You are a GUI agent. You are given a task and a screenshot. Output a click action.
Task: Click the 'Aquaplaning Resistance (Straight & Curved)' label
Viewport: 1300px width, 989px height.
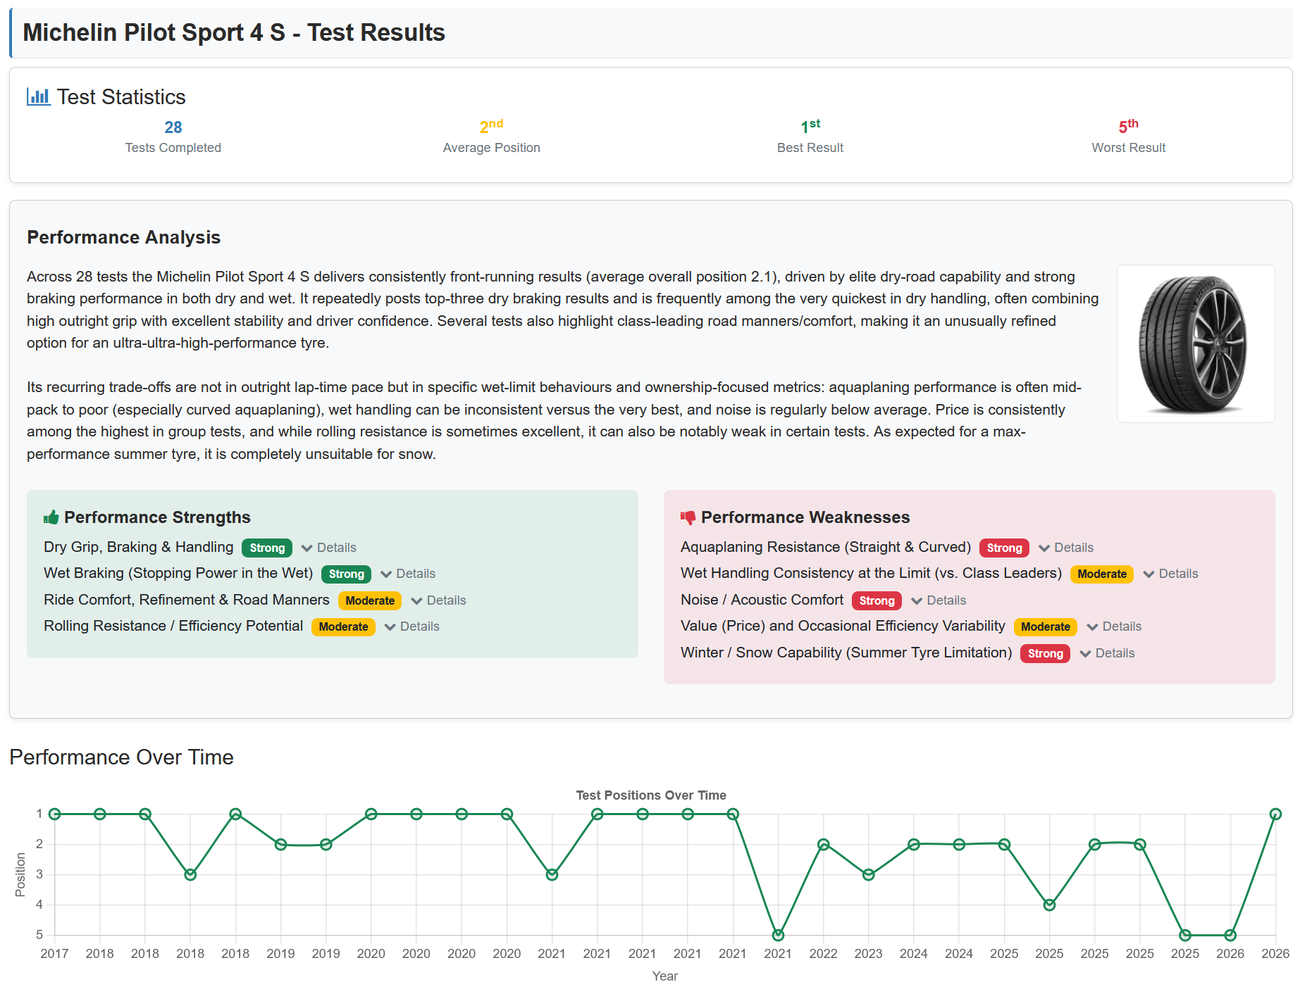coord(826,548)
